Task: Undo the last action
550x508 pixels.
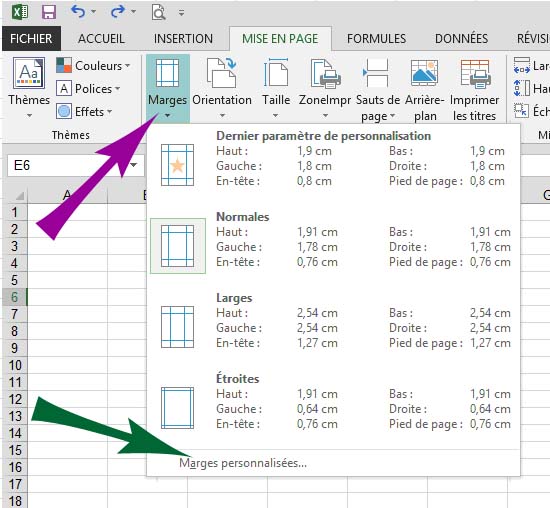Action: pyautogui.click(x=78, y=12)
